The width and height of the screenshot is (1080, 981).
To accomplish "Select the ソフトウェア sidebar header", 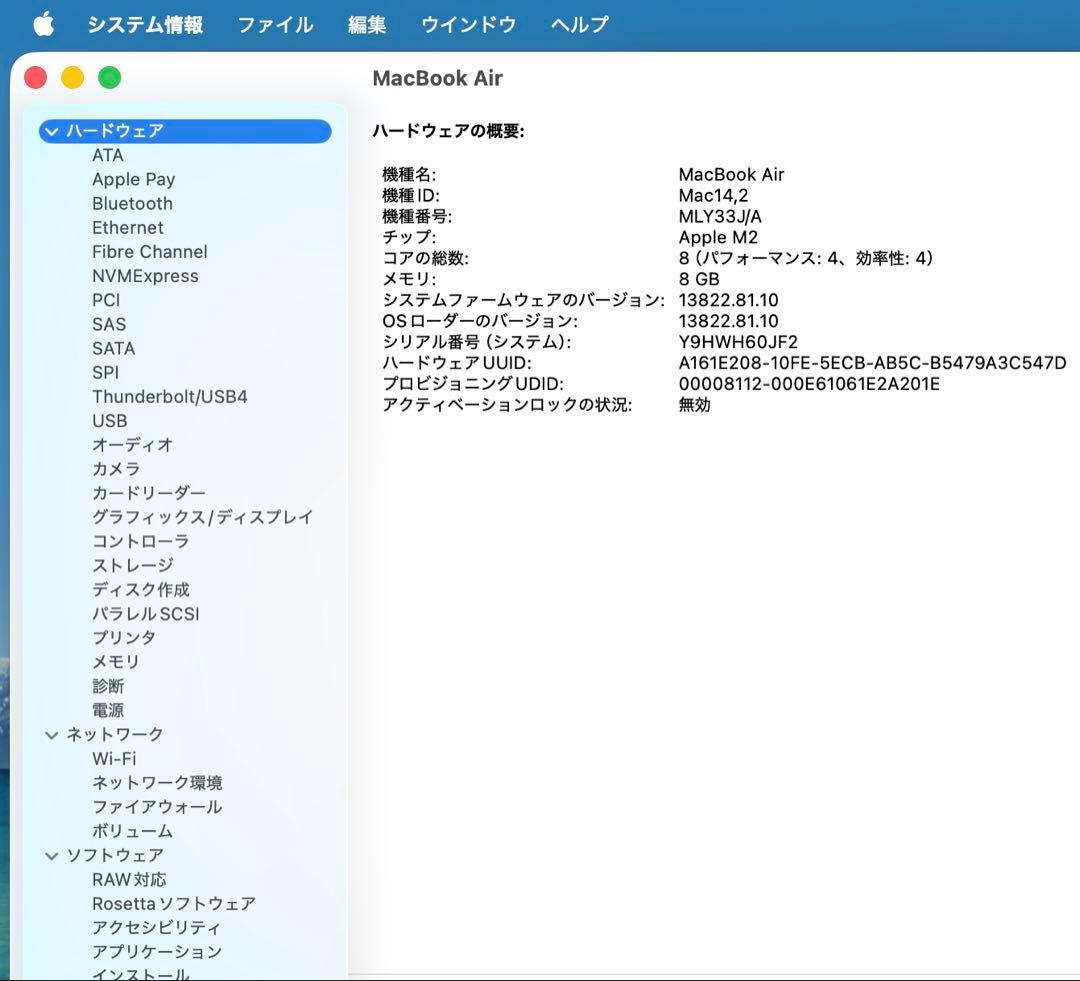I will [x=114, y=856].
